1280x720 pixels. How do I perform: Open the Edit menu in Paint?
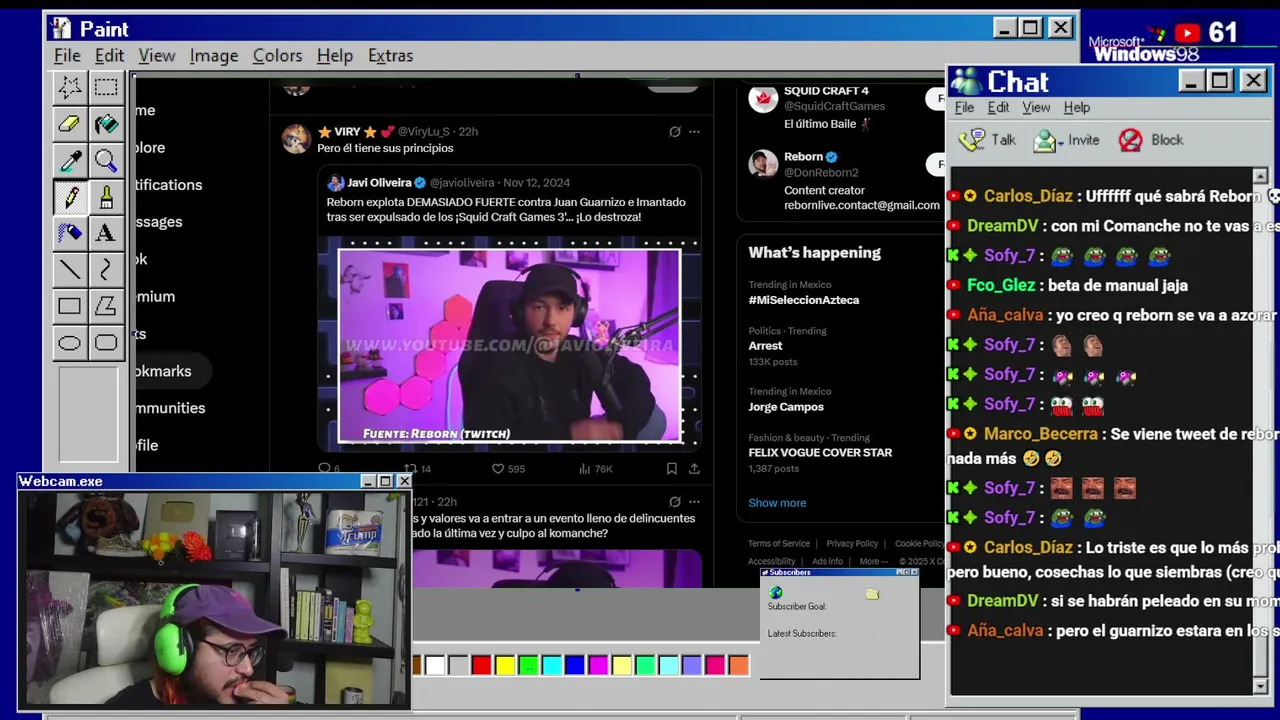[109, 55]
